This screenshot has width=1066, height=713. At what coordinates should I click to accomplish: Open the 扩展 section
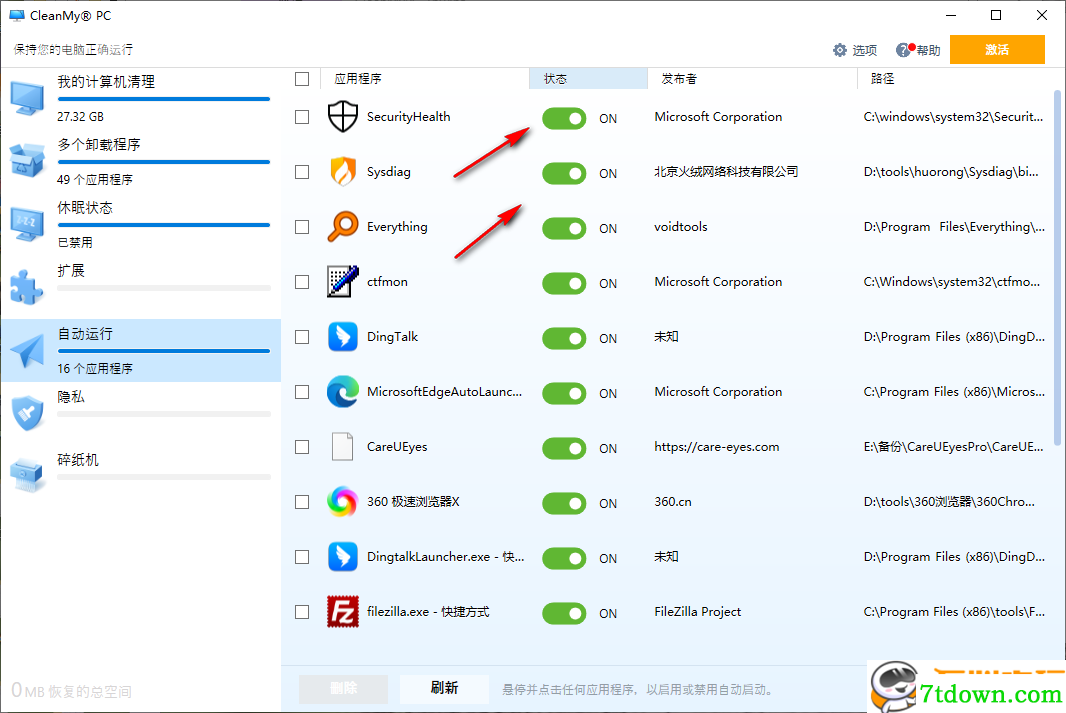coord(141,288)
